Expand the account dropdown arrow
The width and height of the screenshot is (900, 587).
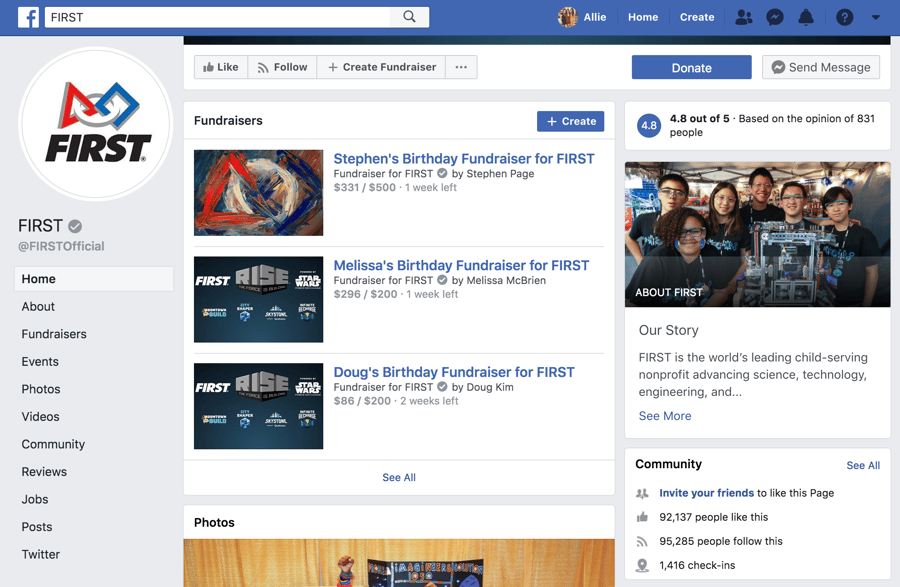click(875, 17)
